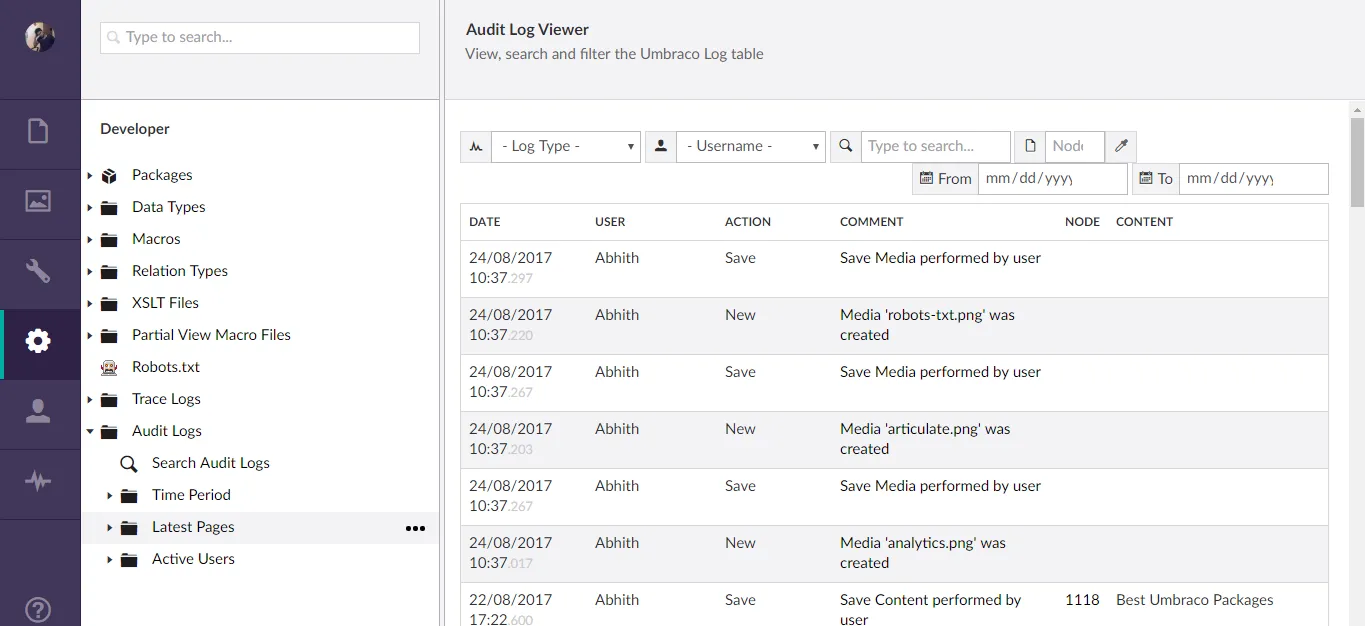Sort by ACTION column header
The image size is (1365, 626).
748,222
